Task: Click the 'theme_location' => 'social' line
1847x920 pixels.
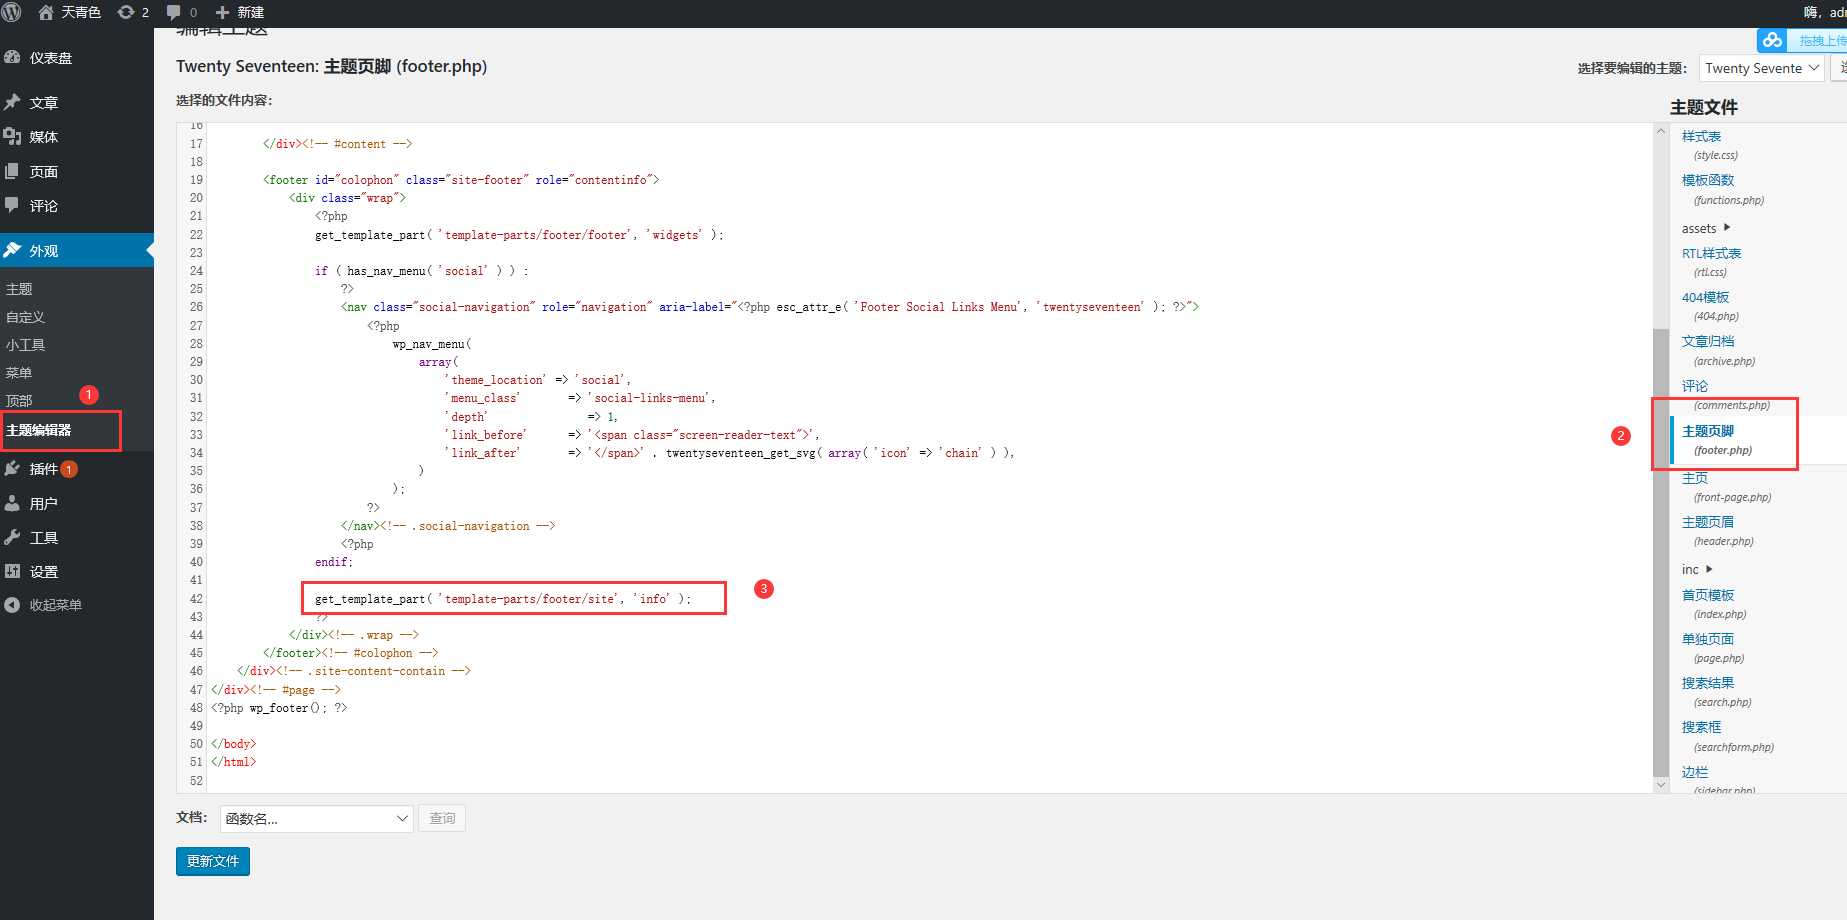Action: pos(537,380)
